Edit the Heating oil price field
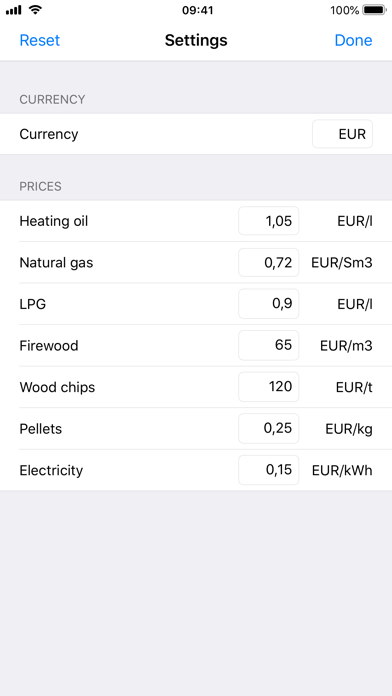 pyautogui.click(x=269, y=221)
